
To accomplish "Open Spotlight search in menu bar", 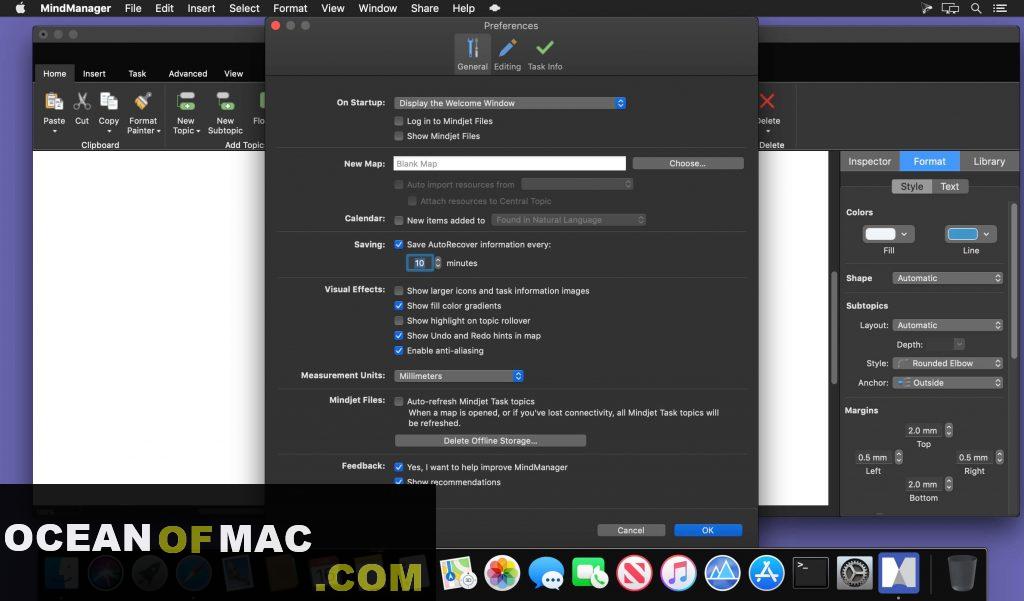I will point(976,8).
